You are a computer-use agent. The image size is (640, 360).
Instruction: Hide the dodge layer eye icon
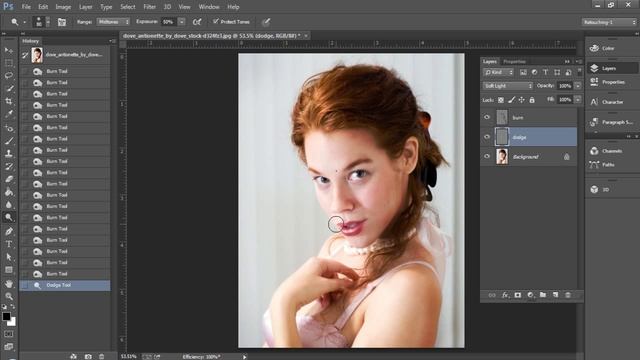point(487,137)
